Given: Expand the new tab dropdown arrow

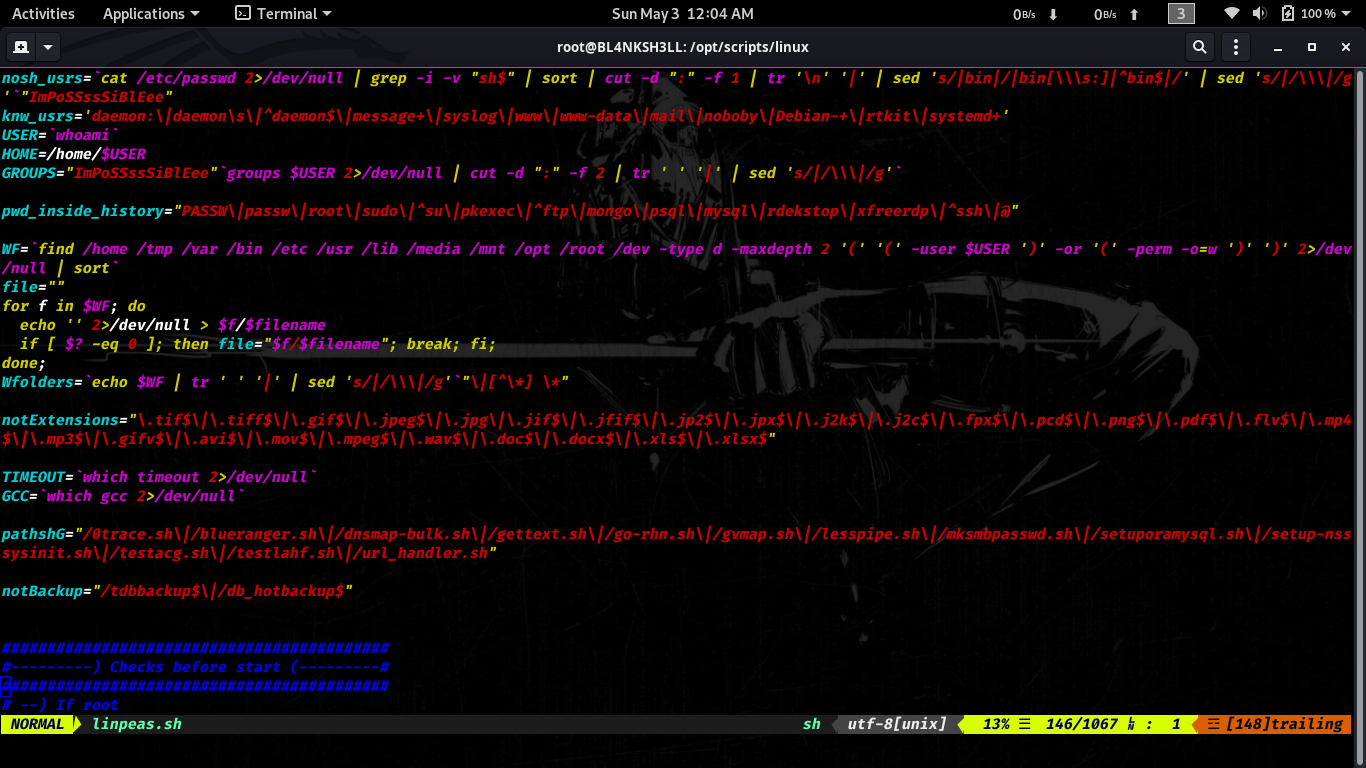Looking at the screenshot, I should (x=47, y=47).
